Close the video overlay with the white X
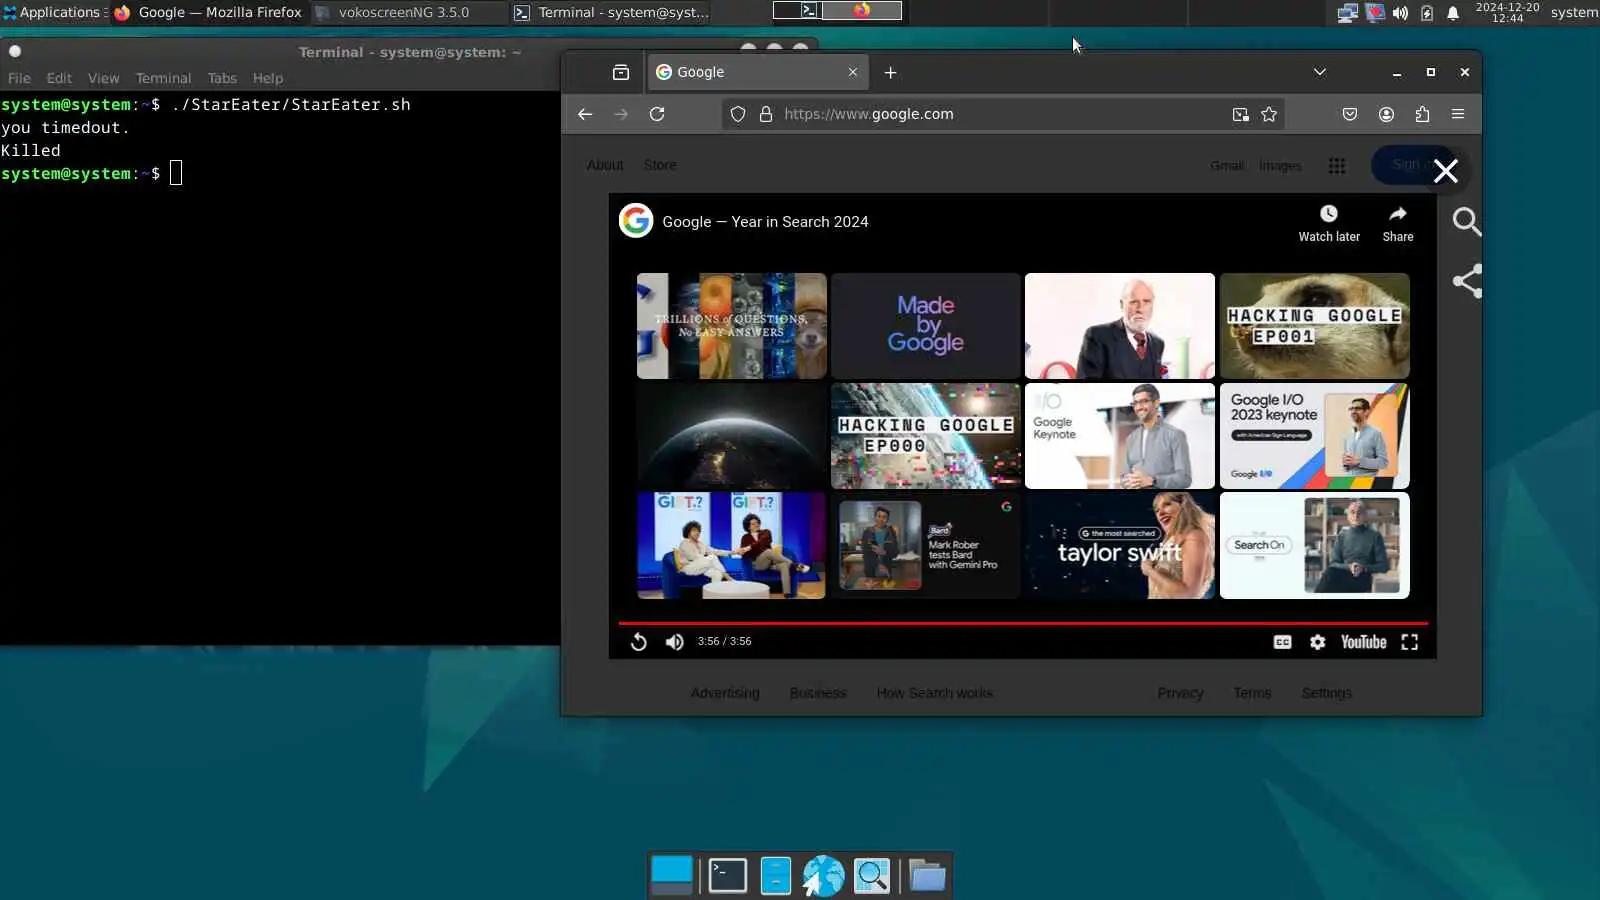Viewport: 1600px width, 900px height. 1446,171
